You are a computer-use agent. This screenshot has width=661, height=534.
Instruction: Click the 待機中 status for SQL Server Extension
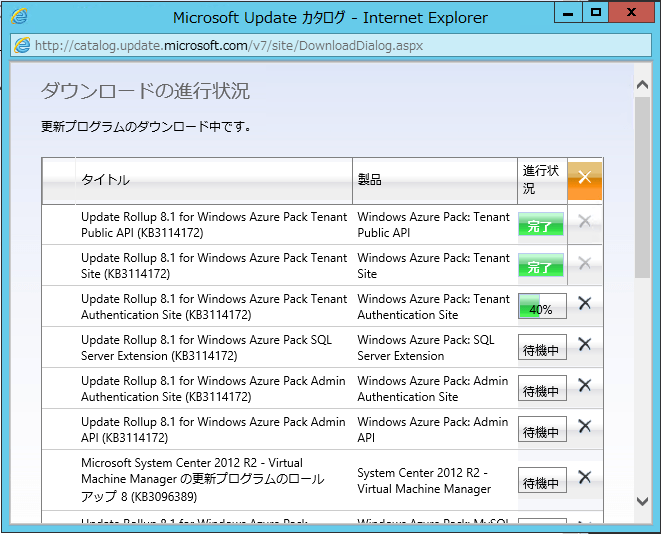click(542, 347)
